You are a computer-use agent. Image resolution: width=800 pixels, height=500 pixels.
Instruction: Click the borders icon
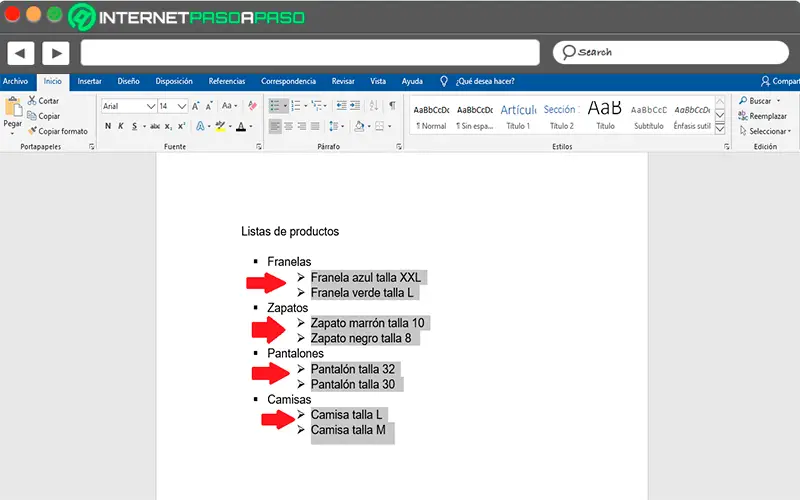(379, 126)
